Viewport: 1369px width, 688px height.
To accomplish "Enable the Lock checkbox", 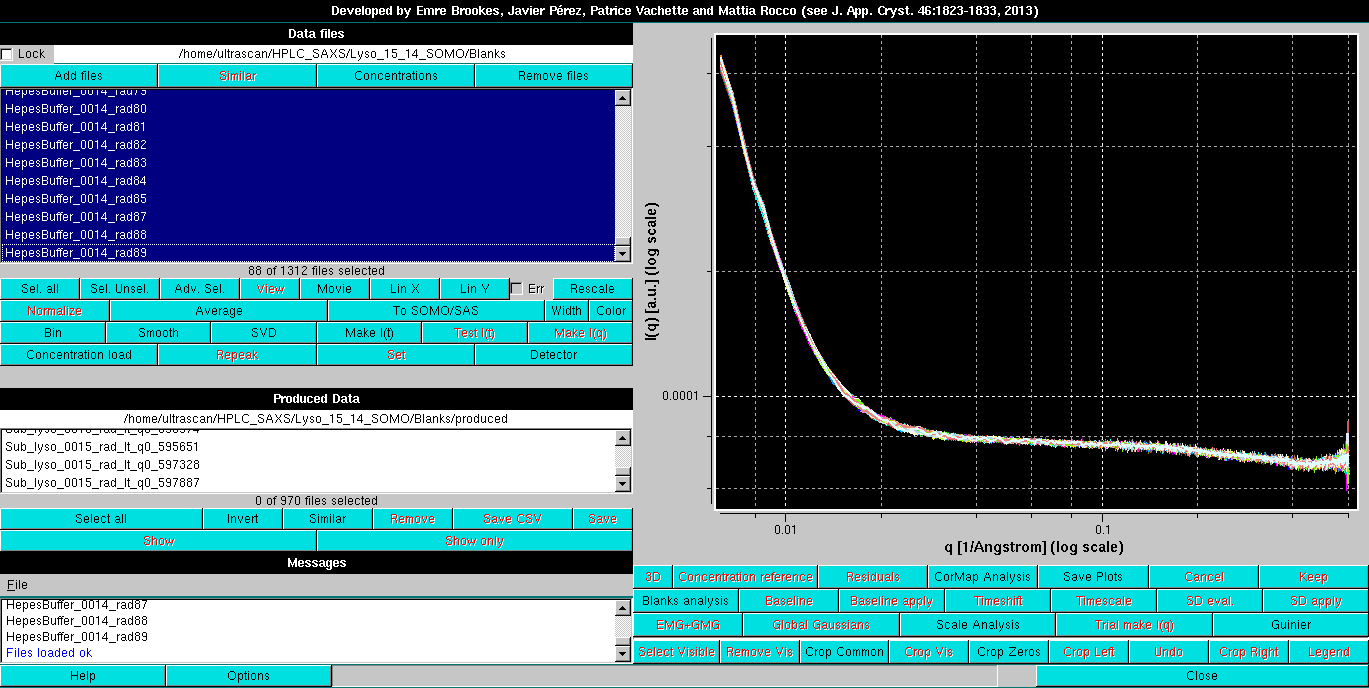I will [8, 54].
